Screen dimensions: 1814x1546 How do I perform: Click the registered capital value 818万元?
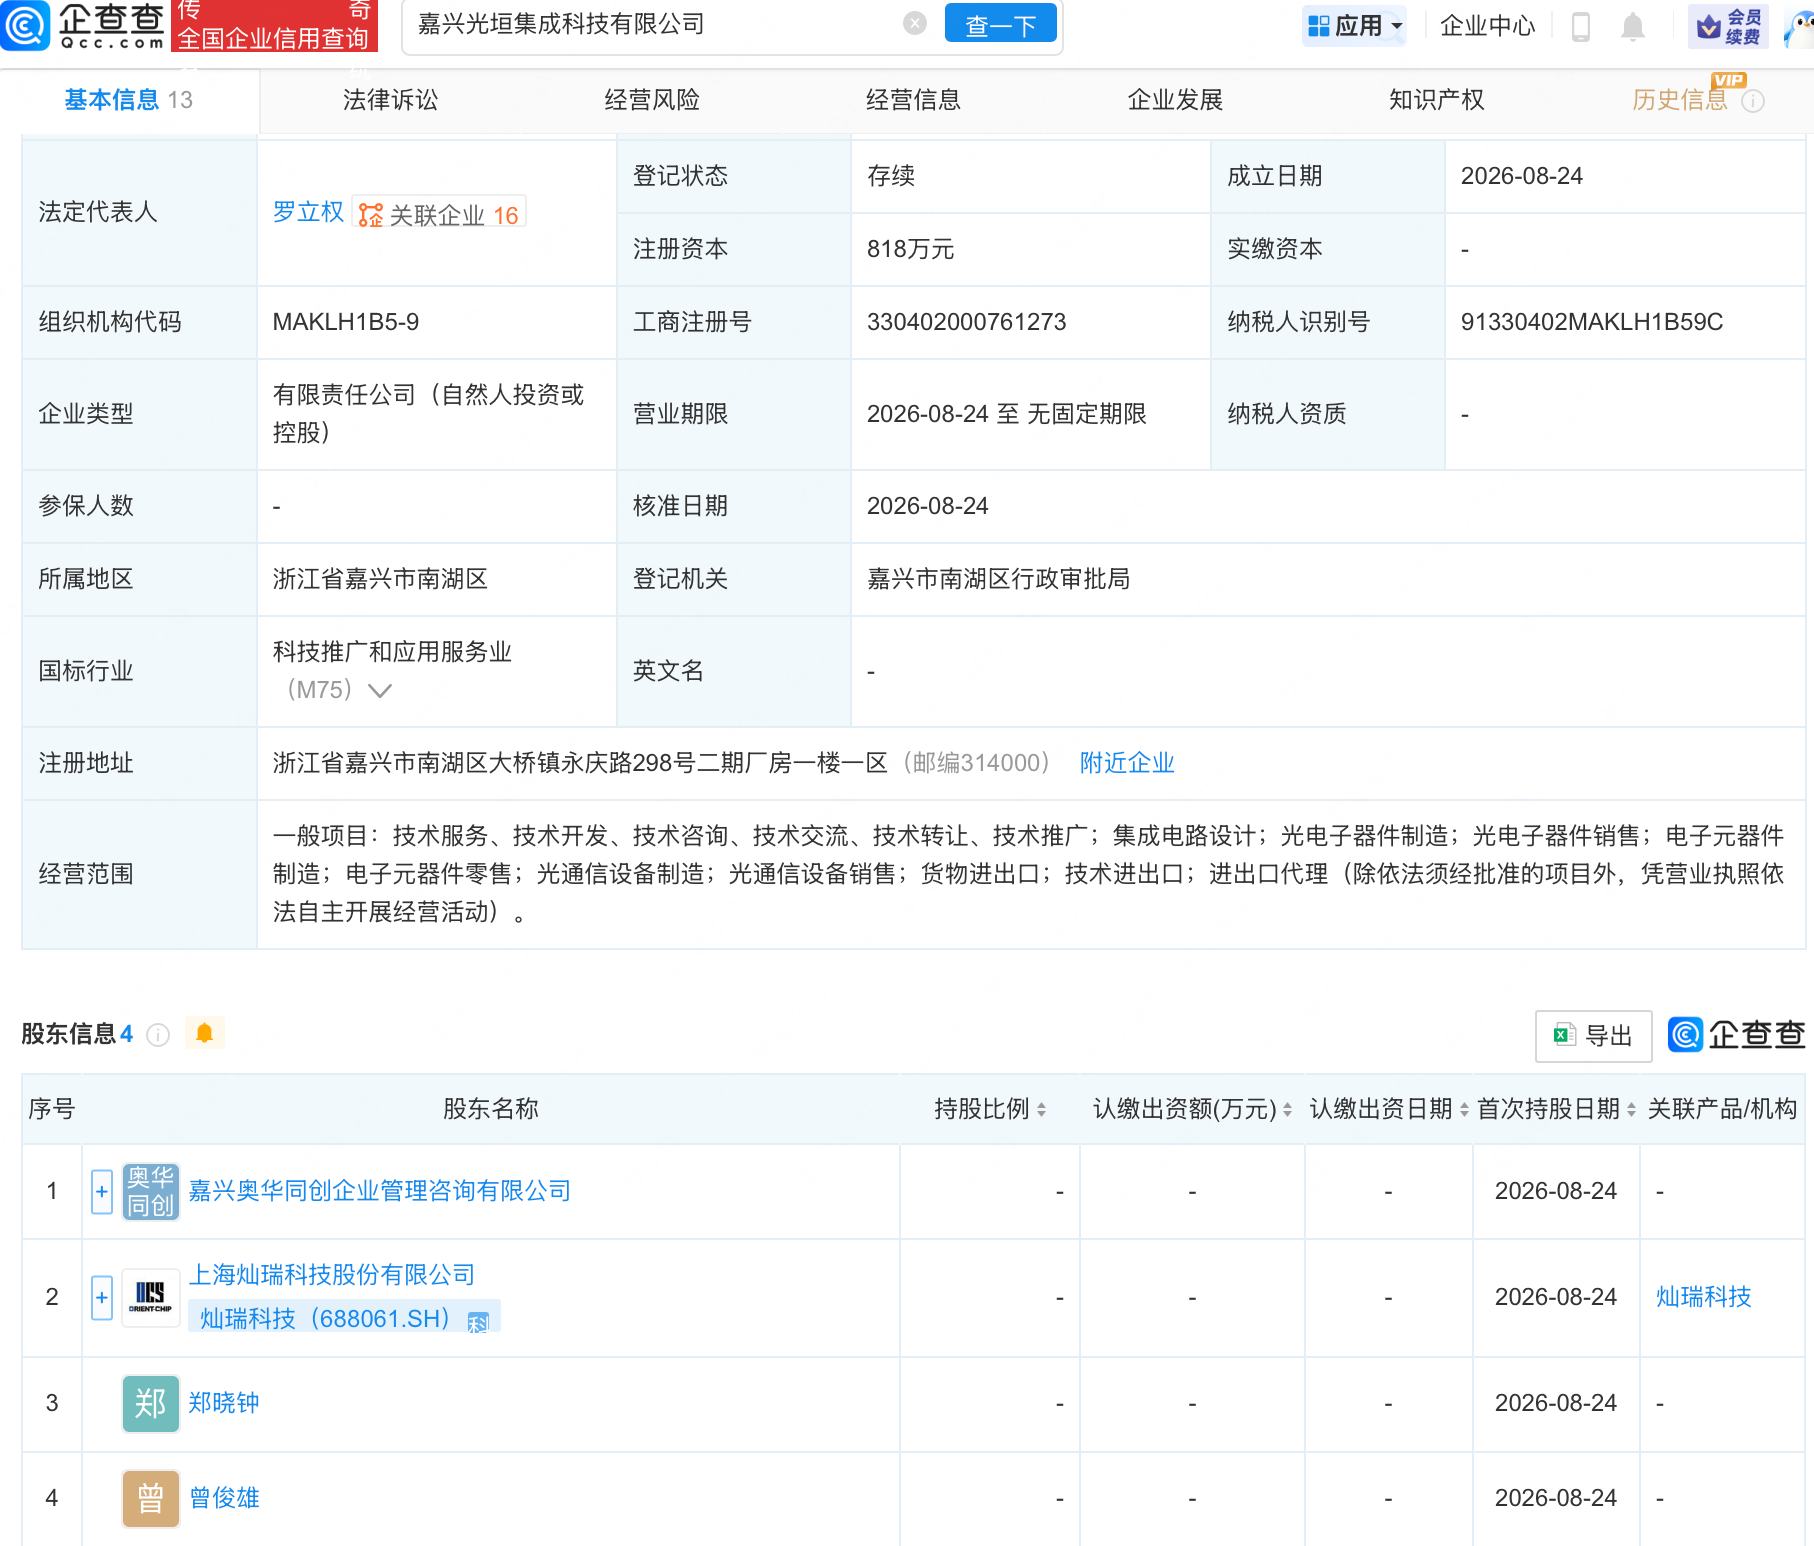point(911,249)
